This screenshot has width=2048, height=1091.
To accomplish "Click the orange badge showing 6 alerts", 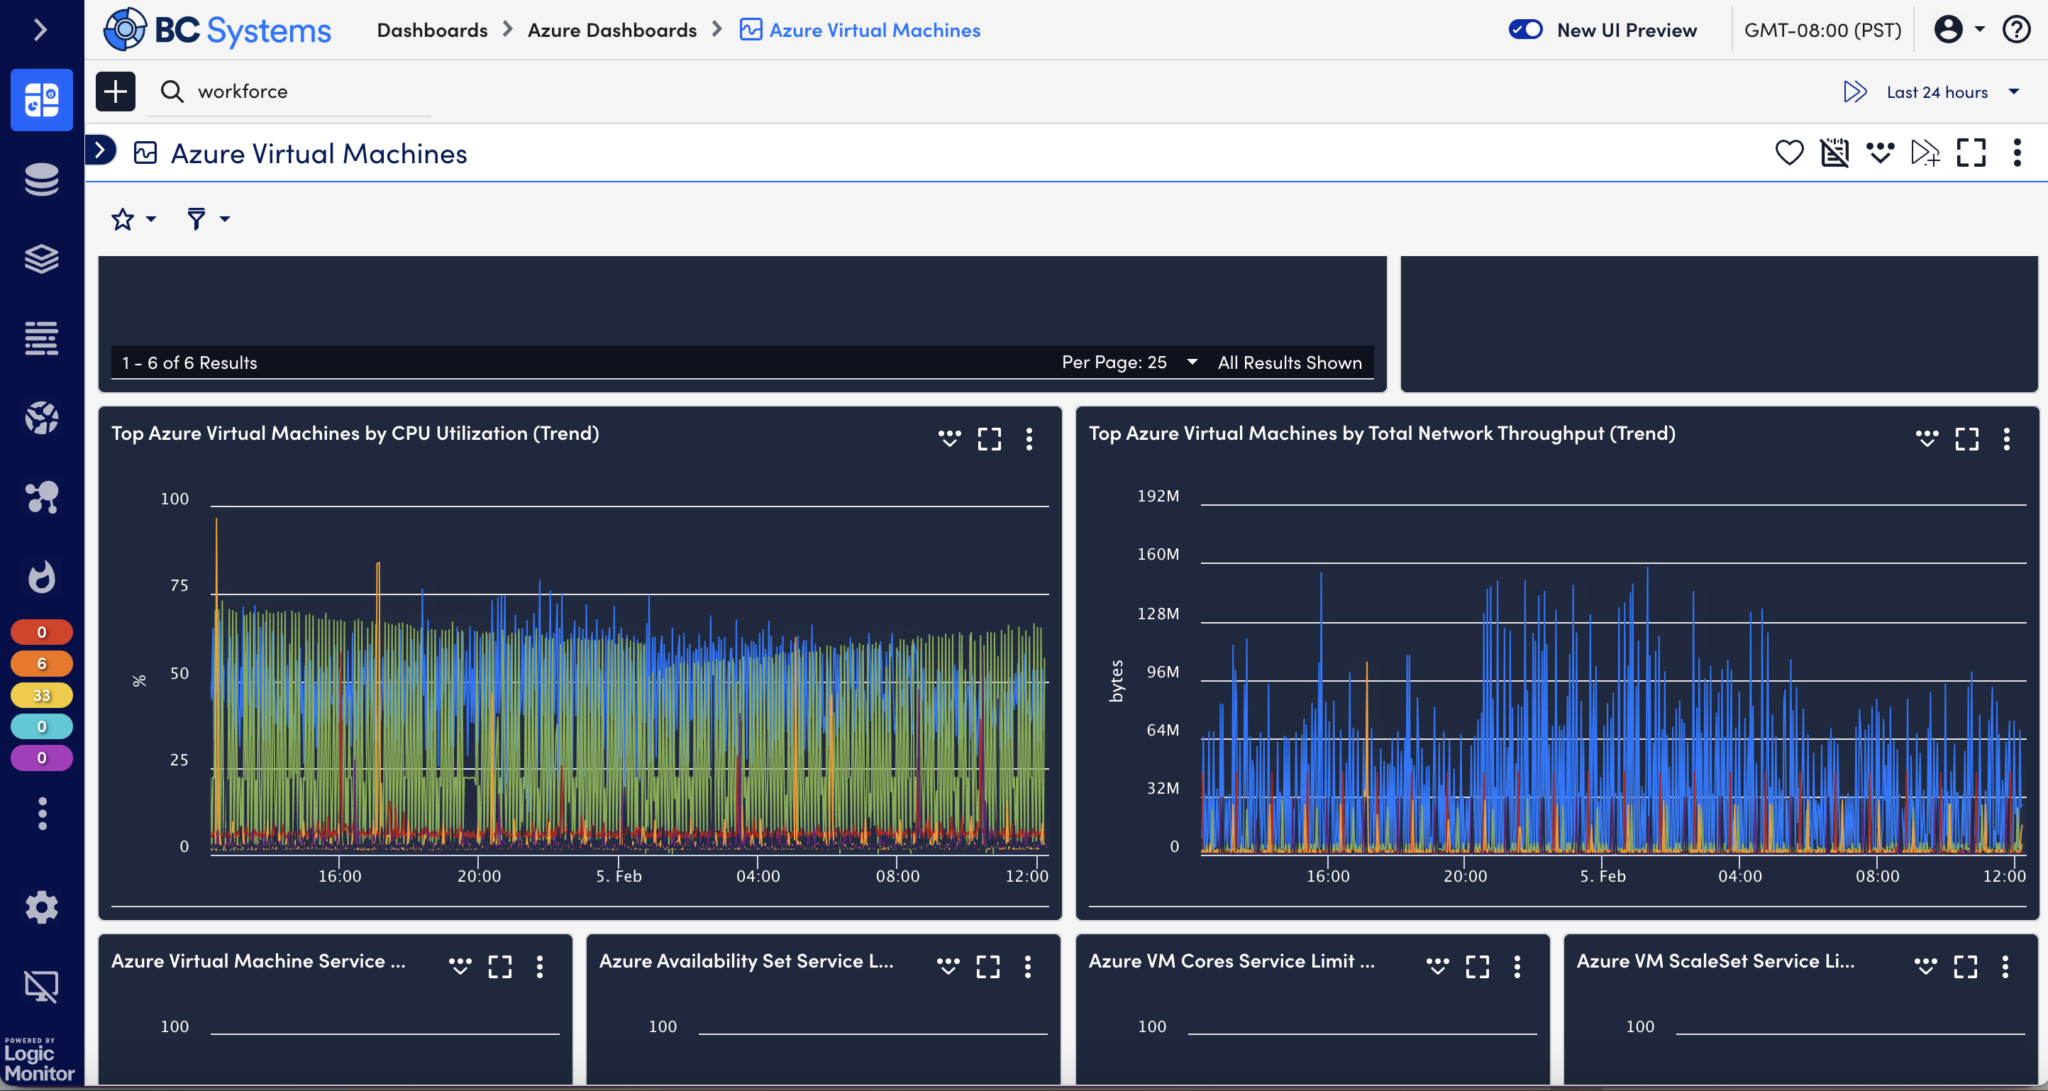I will click(x=41, y=662).
